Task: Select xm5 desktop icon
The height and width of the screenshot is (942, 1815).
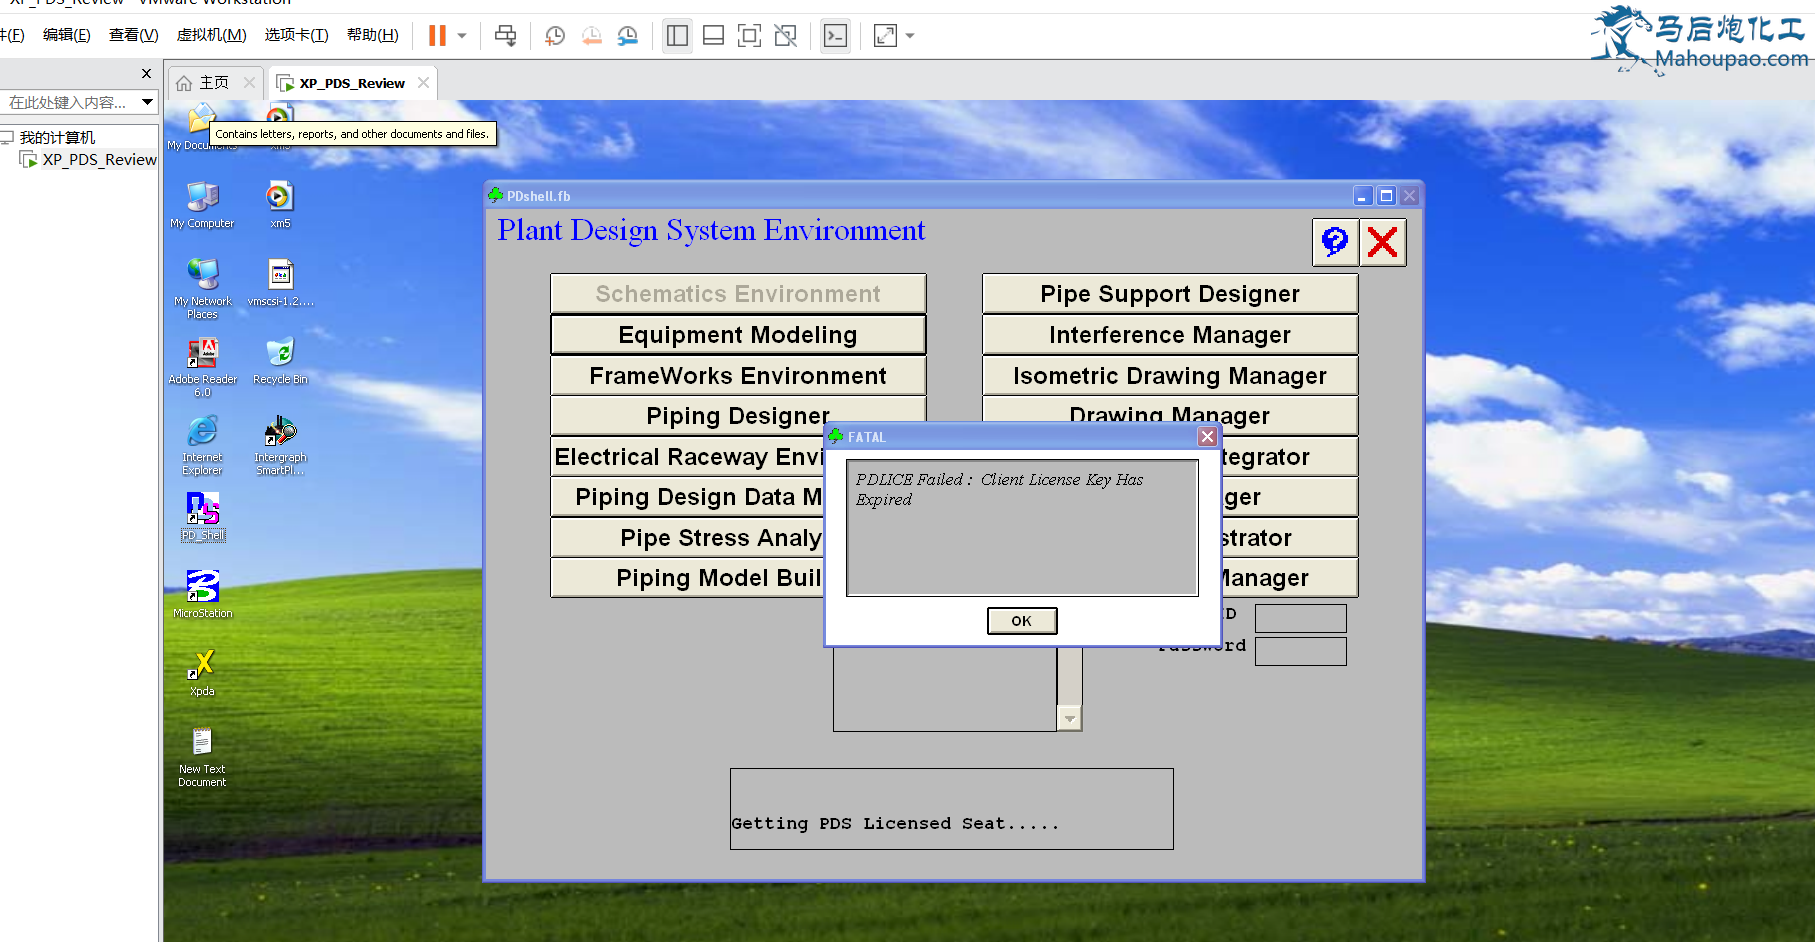Action: click(280, 205)
